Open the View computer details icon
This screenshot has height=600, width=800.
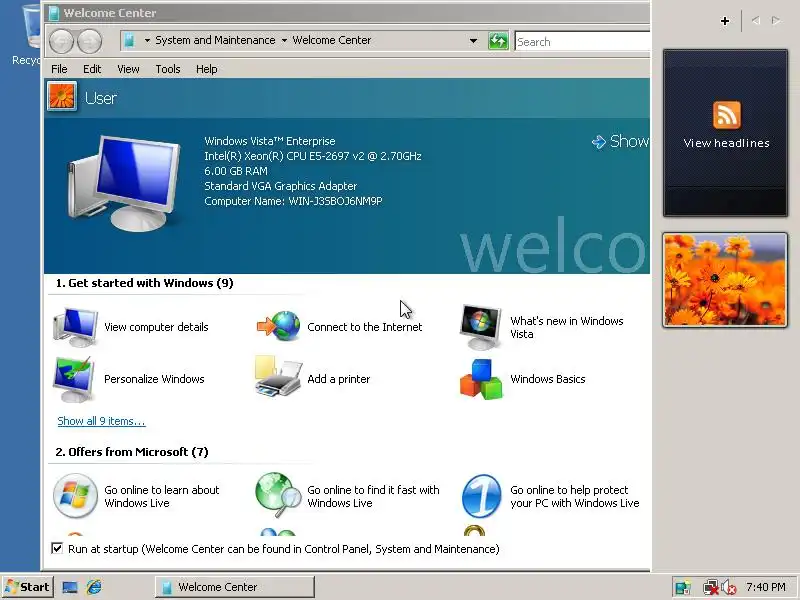[x=75, y=327]
